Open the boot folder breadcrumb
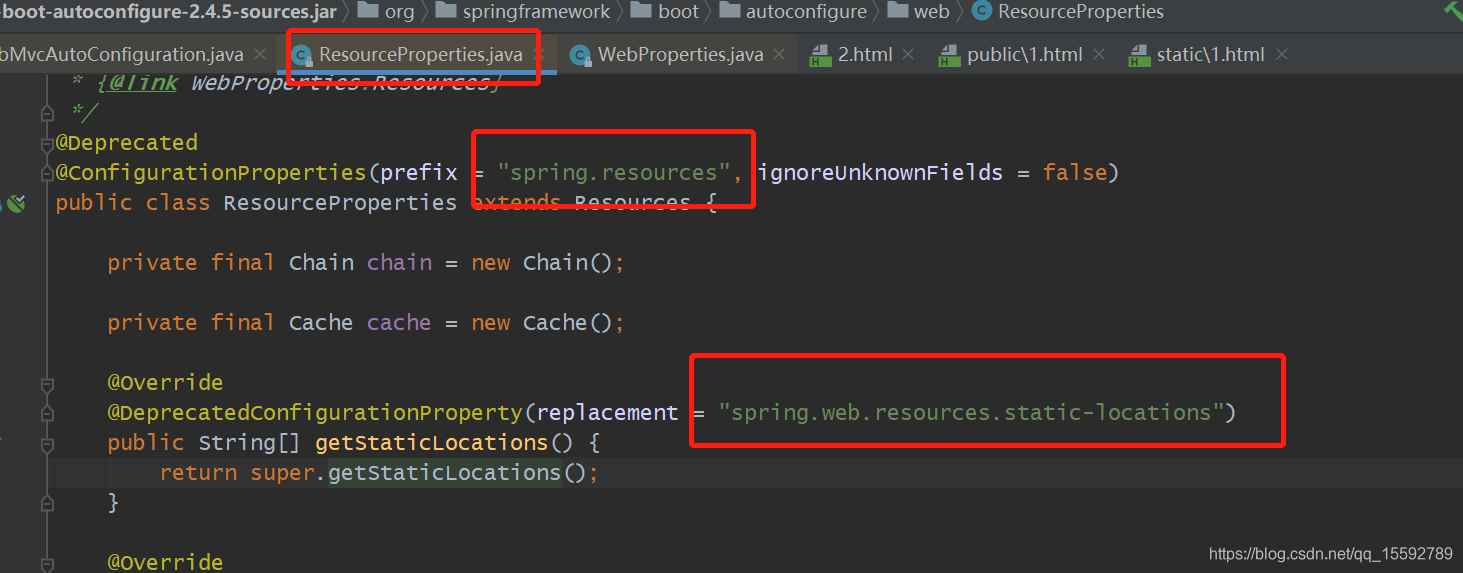 point(666,12)
